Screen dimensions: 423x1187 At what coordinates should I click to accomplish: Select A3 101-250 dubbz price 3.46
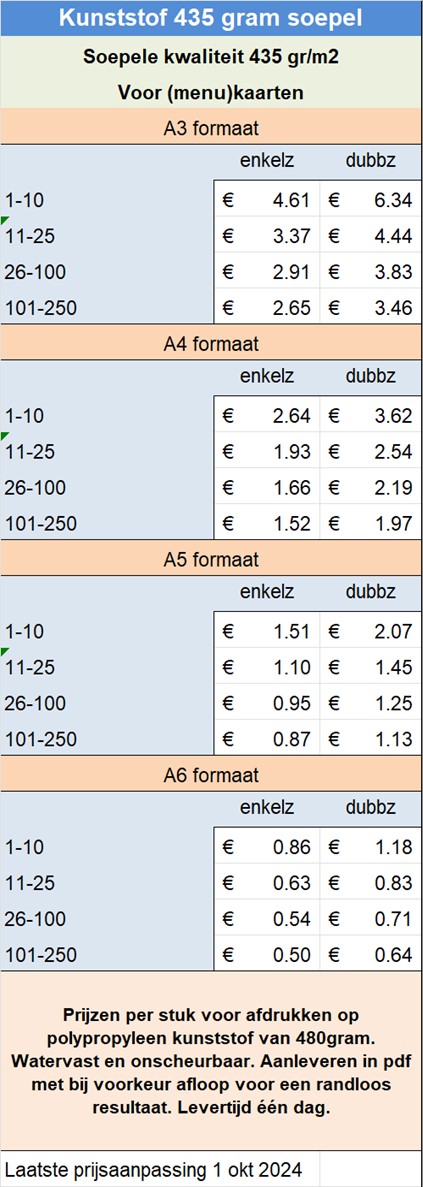click(x=370, y=308)
